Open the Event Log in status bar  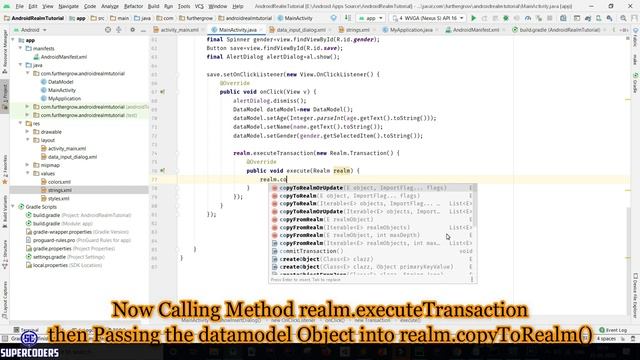pyautogui.click(x=613, y=330)
